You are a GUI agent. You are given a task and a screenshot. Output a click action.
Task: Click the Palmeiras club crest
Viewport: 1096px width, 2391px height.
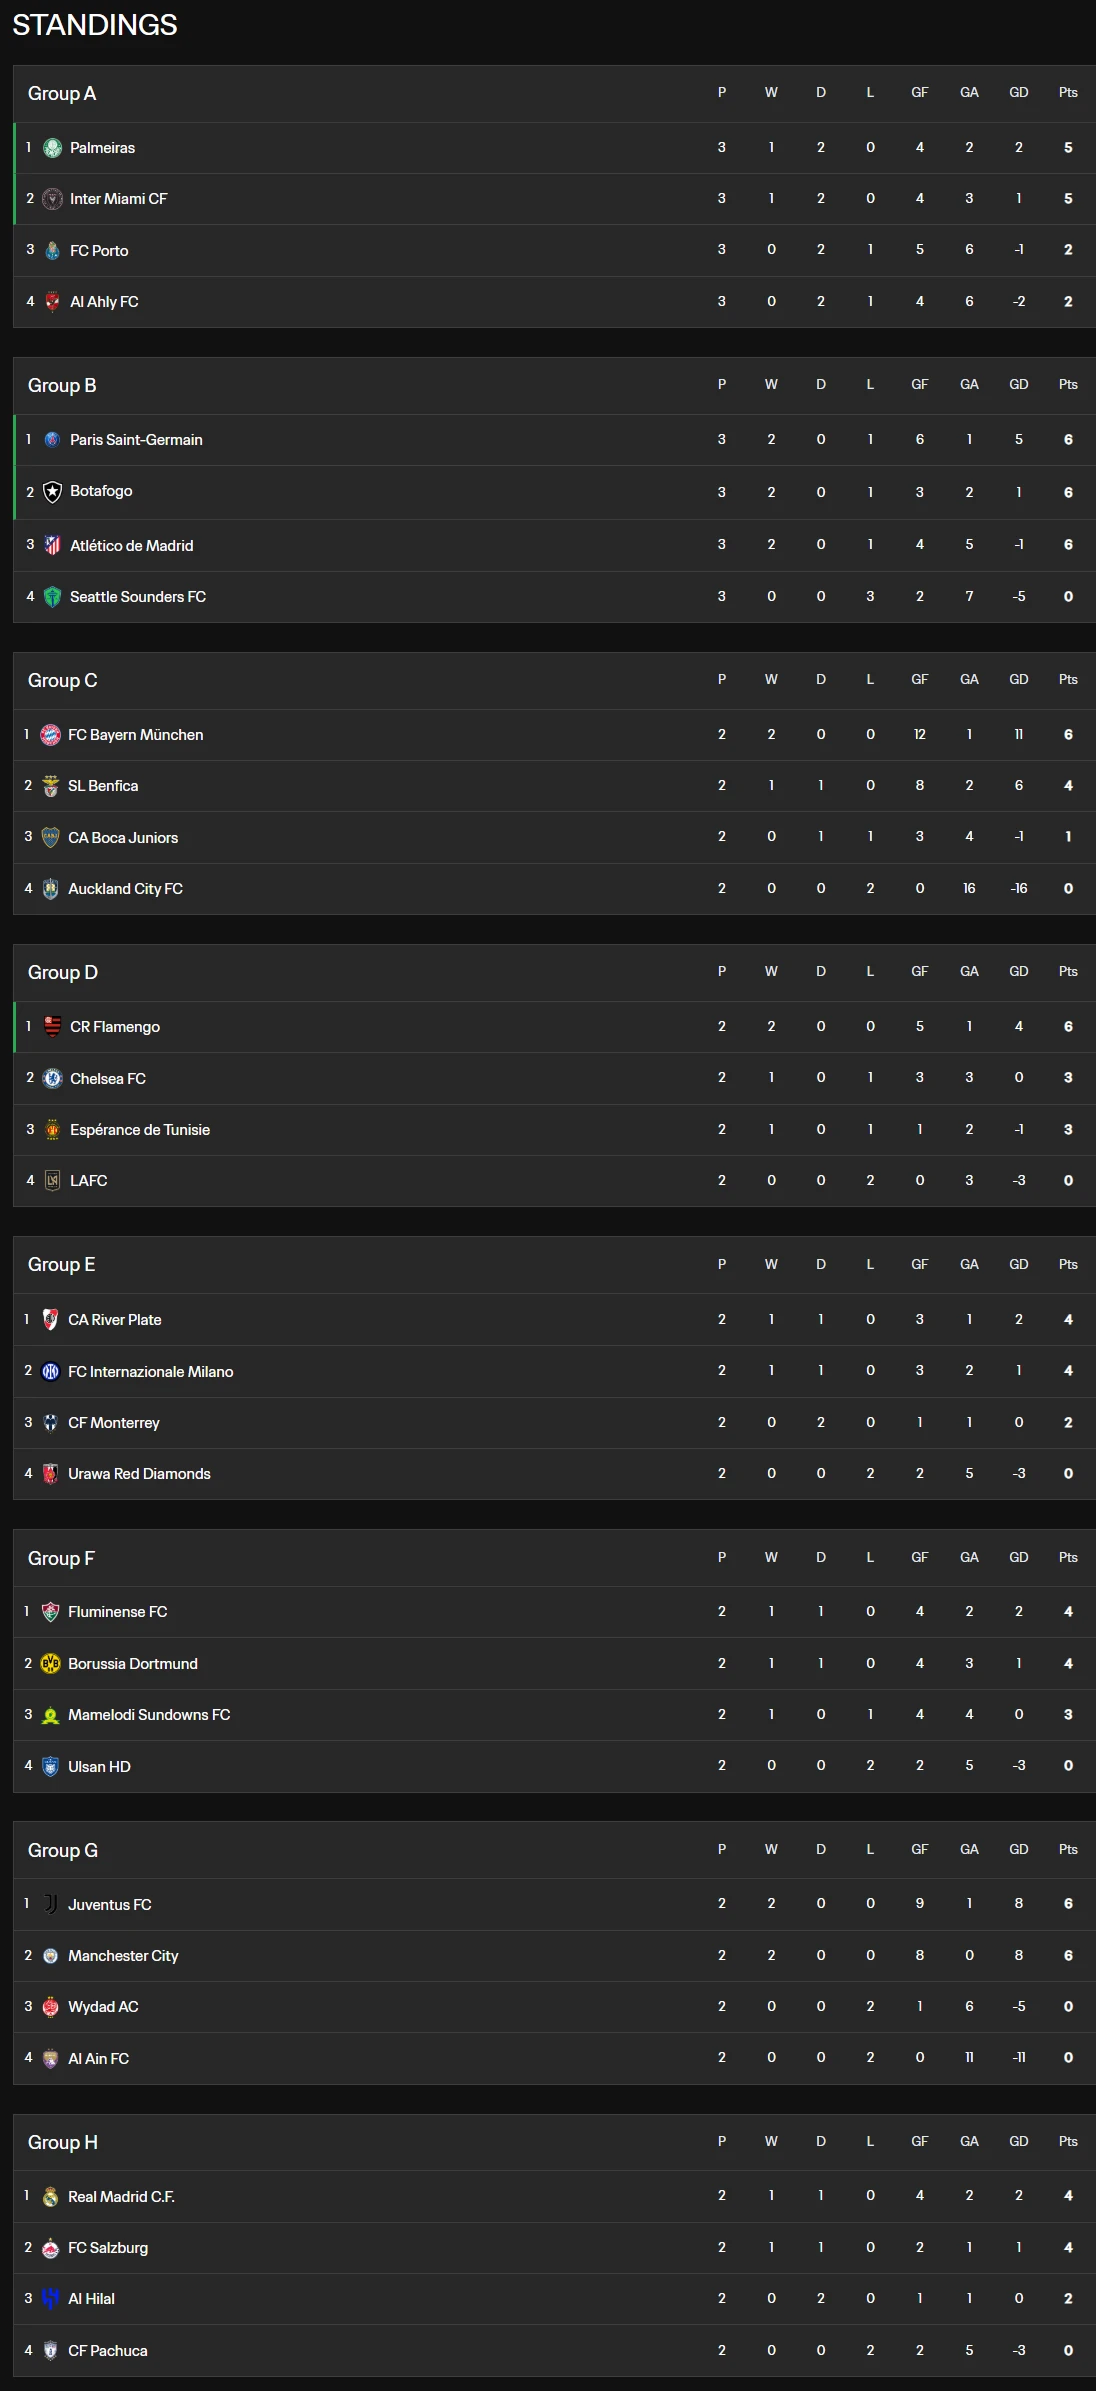click(x=52, y=148)
